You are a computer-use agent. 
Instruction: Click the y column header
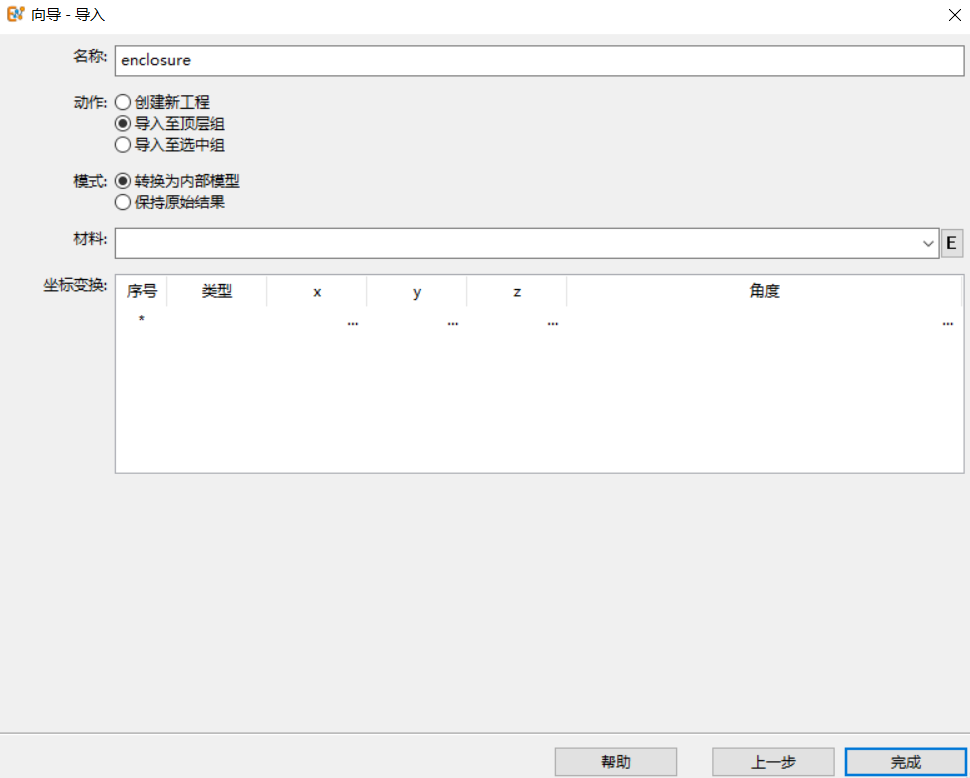[417, 291]
